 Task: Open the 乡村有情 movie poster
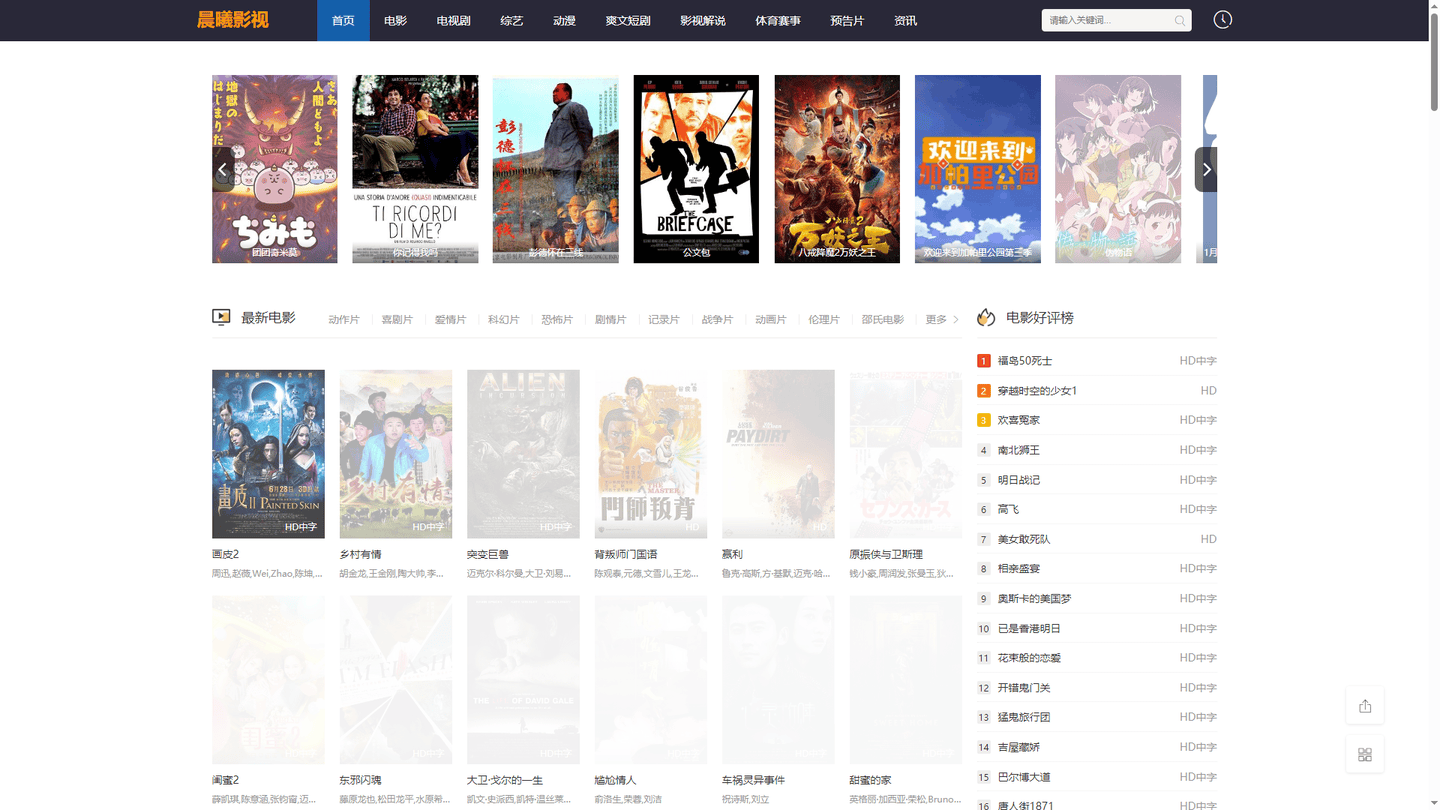click(x=396, y=454)
